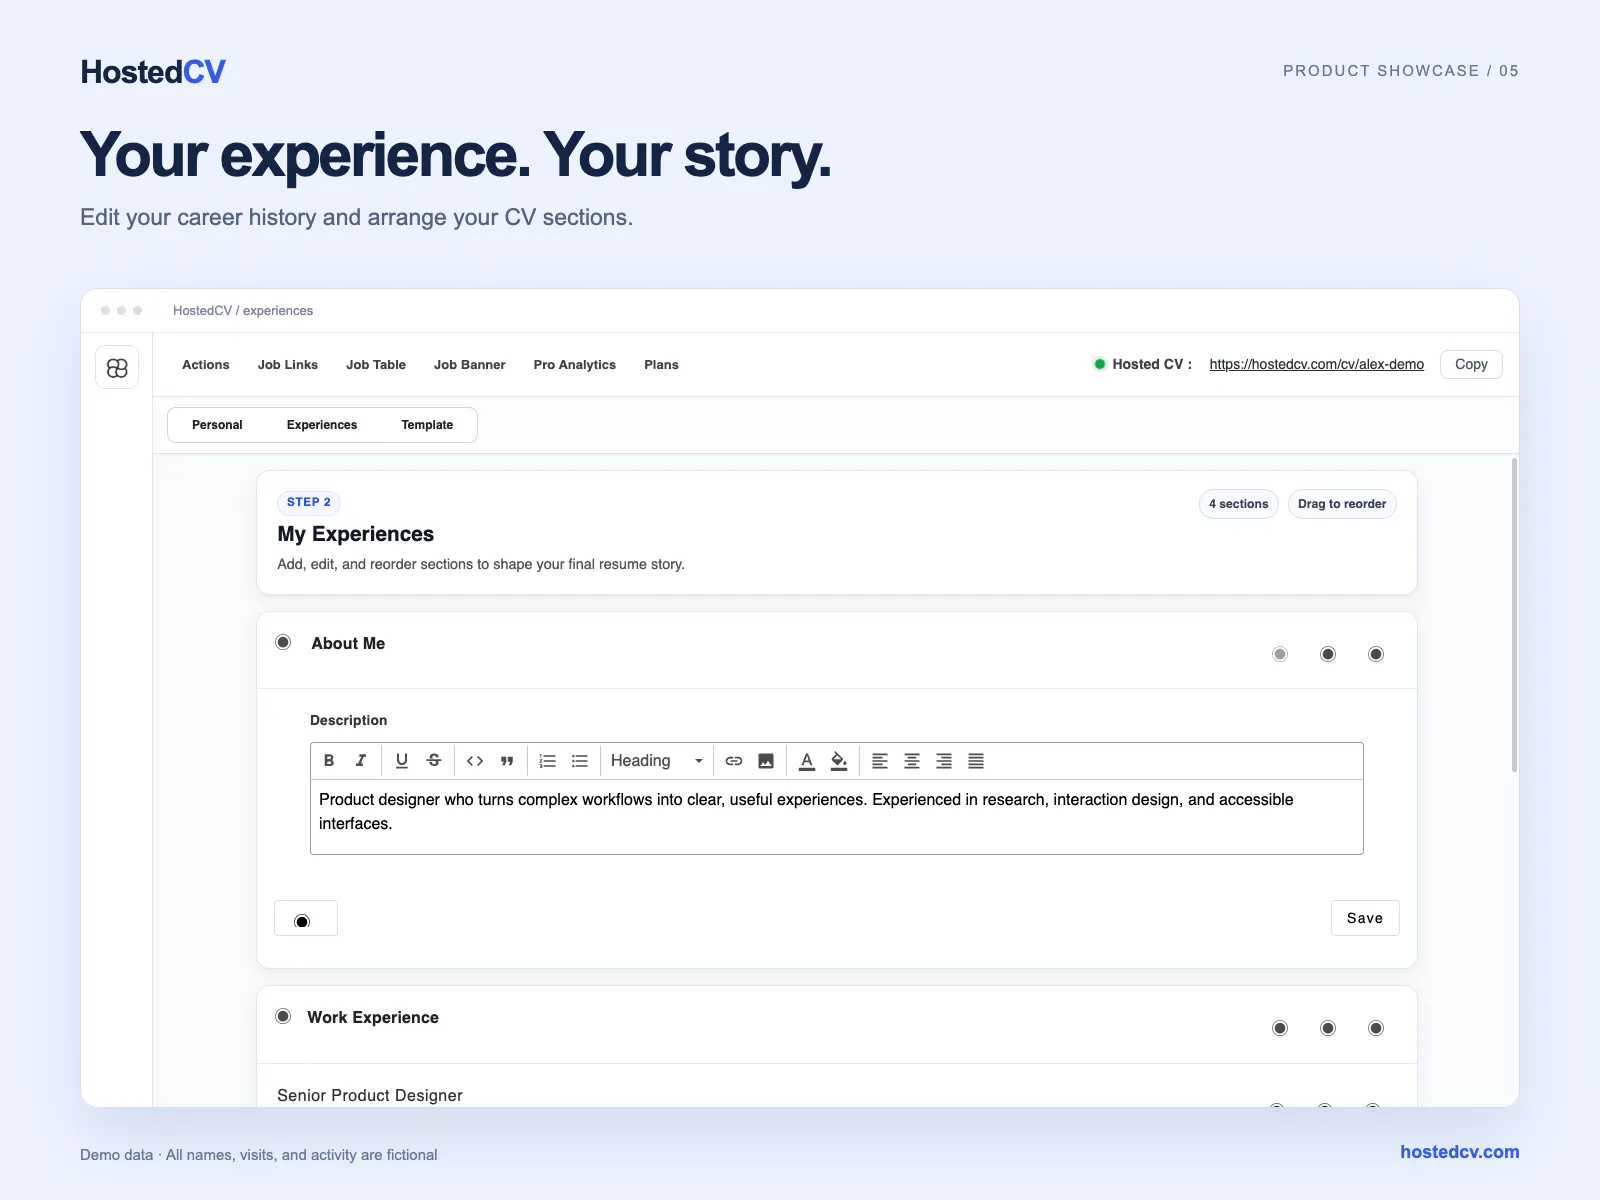Insert an image into the description

coord(766,761)
